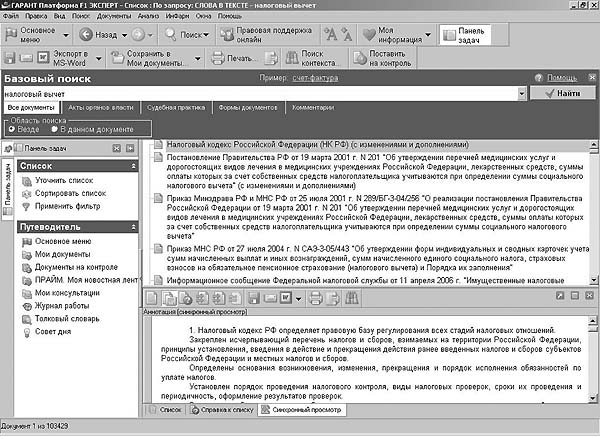Open the счет-фактура example link
This screenshot has height=439, width=602.
[x=315, y=78]
